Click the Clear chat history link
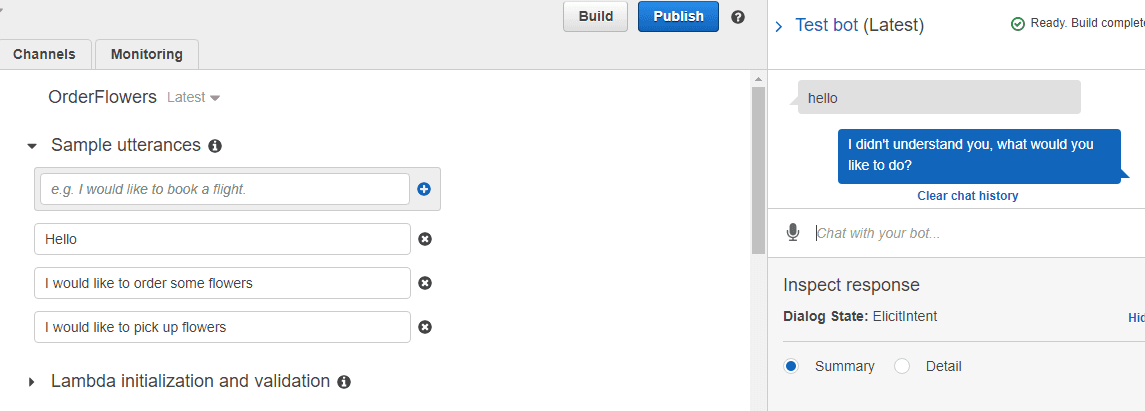 968,196
